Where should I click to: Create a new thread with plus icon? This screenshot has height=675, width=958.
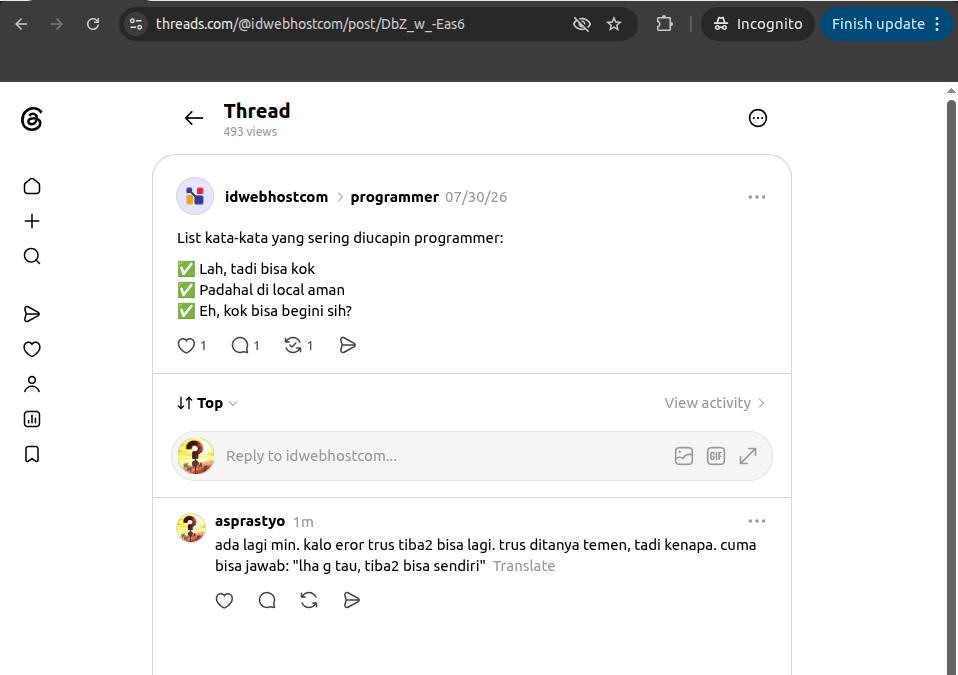tap(32, 221)
